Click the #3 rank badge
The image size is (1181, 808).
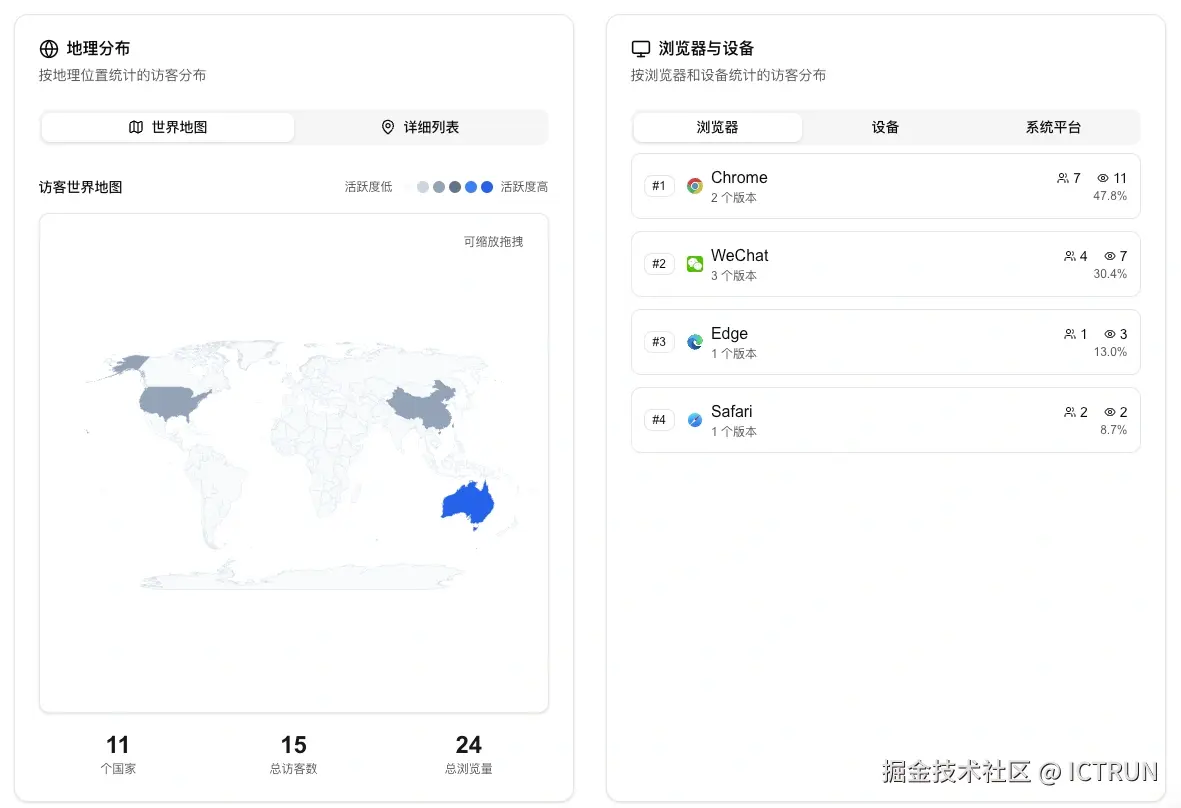tap(659, 342)
